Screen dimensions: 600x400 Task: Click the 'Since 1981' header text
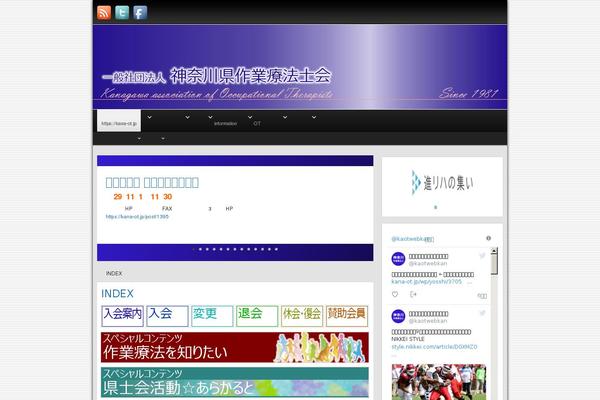click(x=469, y=93)
